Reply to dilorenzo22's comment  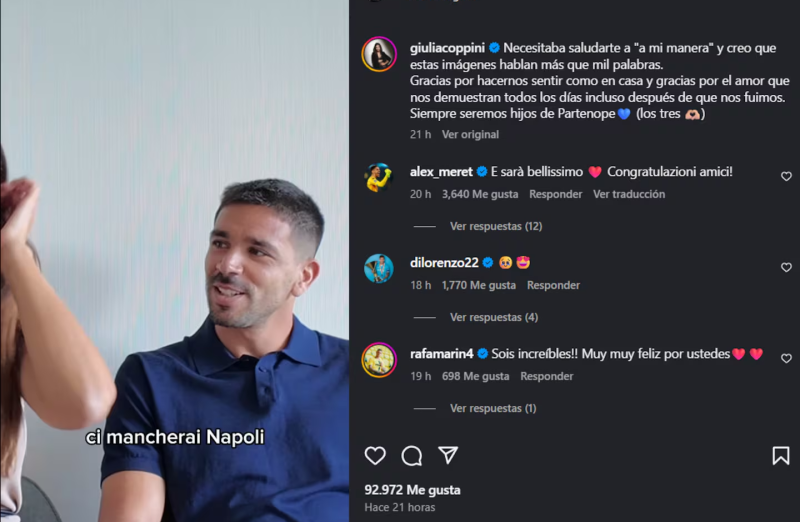point(553,285)
